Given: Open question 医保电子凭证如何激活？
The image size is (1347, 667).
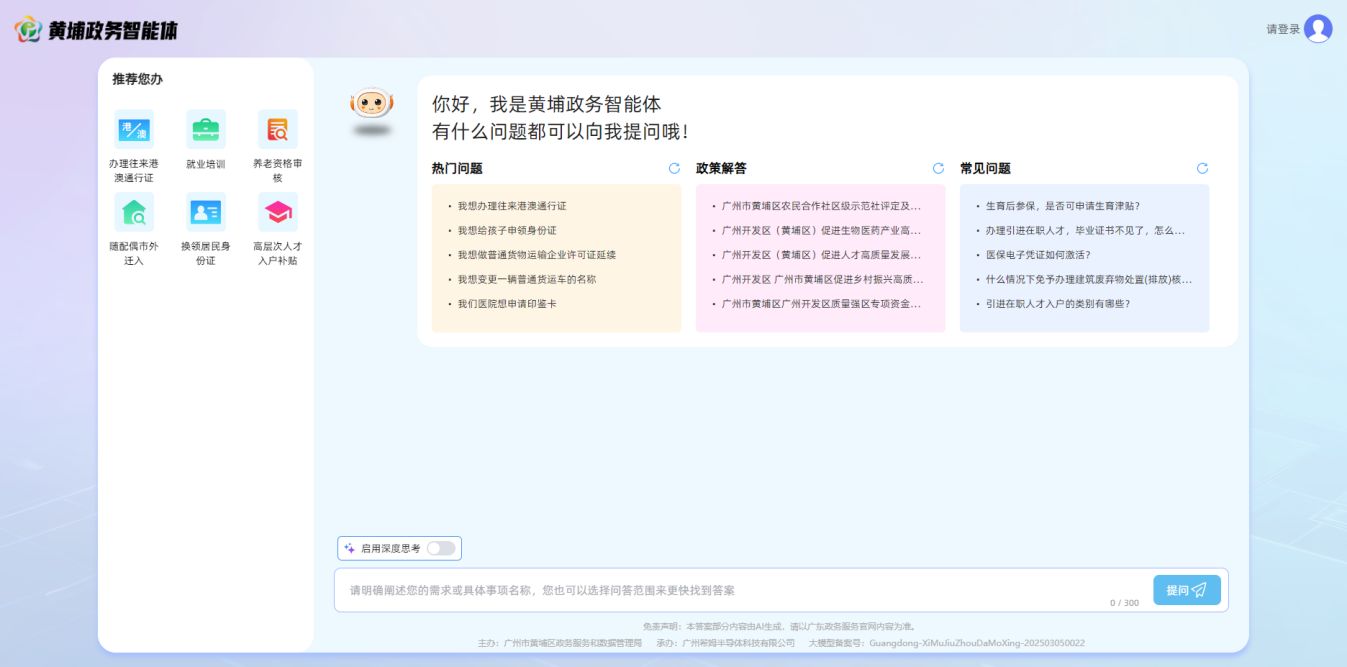Looking at the screenshot, I should (x=1038, y=255).
